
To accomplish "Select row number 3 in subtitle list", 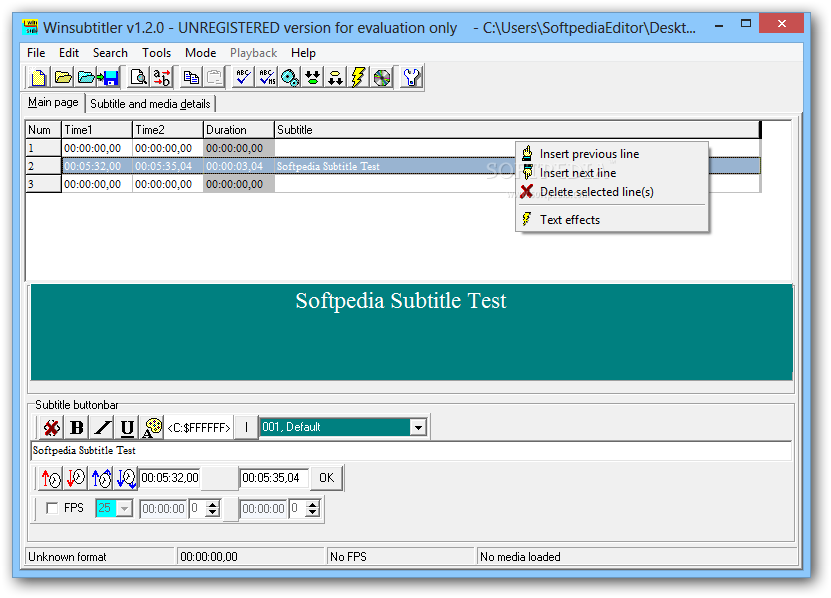I will 43,184.
